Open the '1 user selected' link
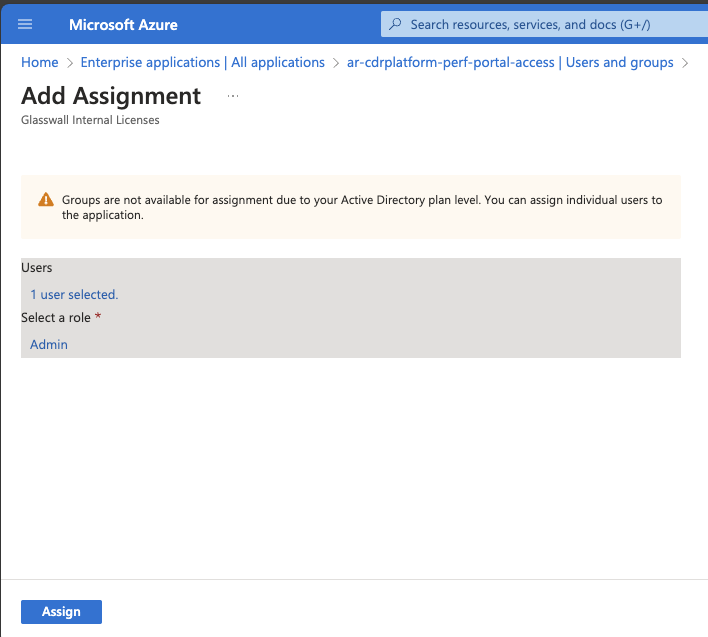 [x=74, y=294]
